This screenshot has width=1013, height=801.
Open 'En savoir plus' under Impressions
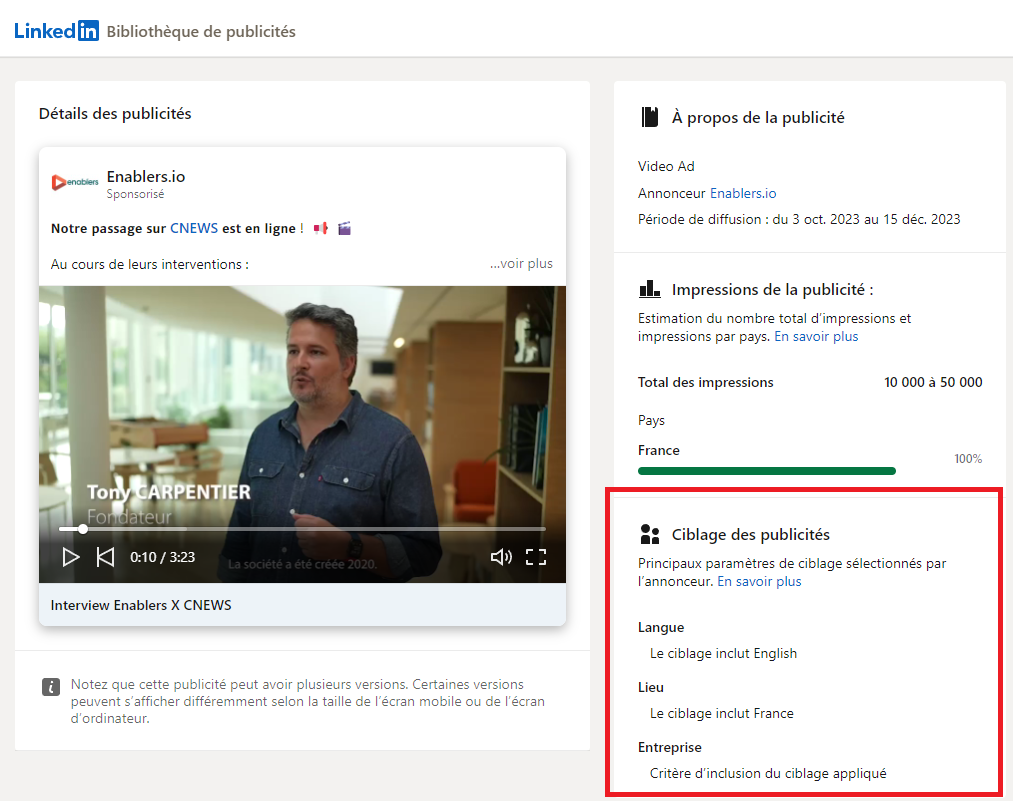click(816, 337)
